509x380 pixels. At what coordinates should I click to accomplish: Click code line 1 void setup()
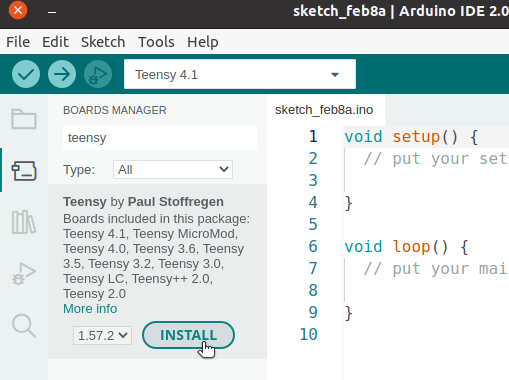pos(411,137)
